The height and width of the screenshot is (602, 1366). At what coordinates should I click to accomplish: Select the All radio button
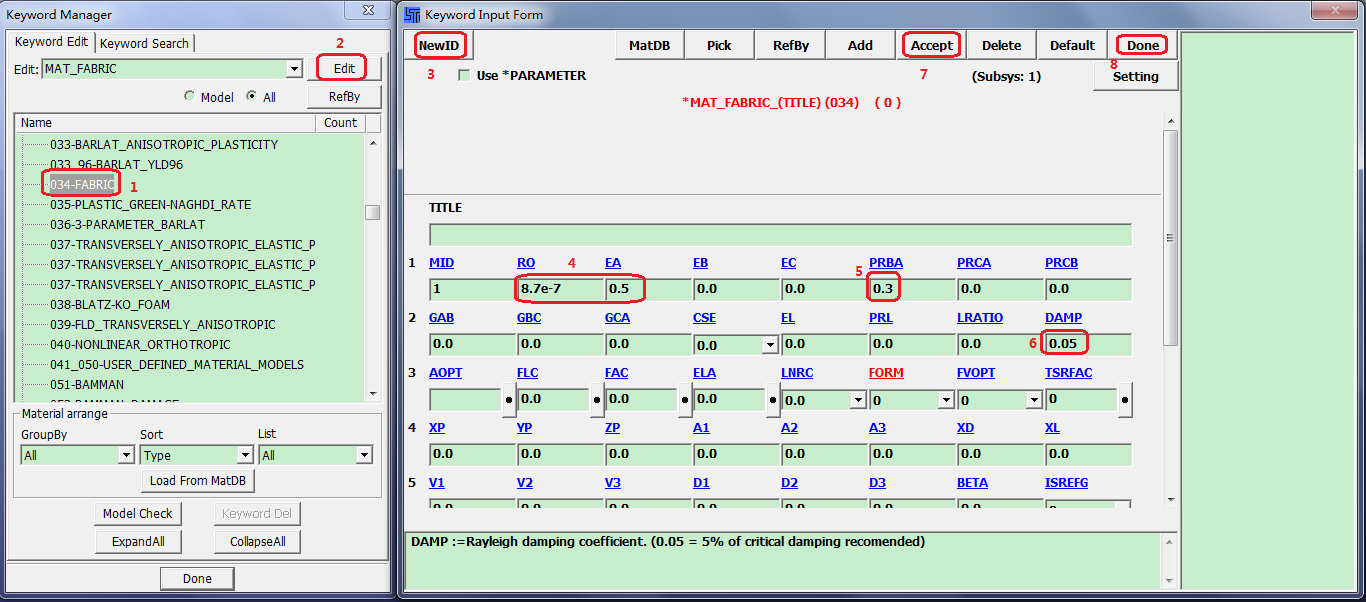coord(251,97)
